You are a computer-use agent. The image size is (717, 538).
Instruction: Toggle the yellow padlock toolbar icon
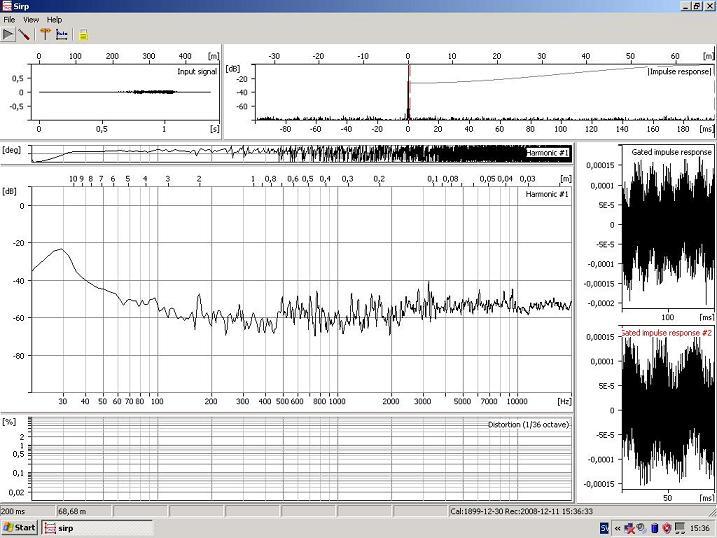[x=84, y=34]
